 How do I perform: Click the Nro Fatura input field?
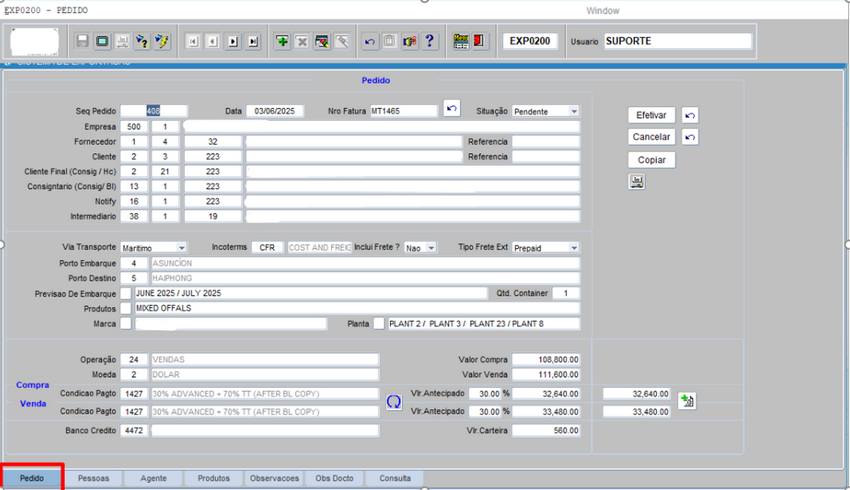(403, 111)
